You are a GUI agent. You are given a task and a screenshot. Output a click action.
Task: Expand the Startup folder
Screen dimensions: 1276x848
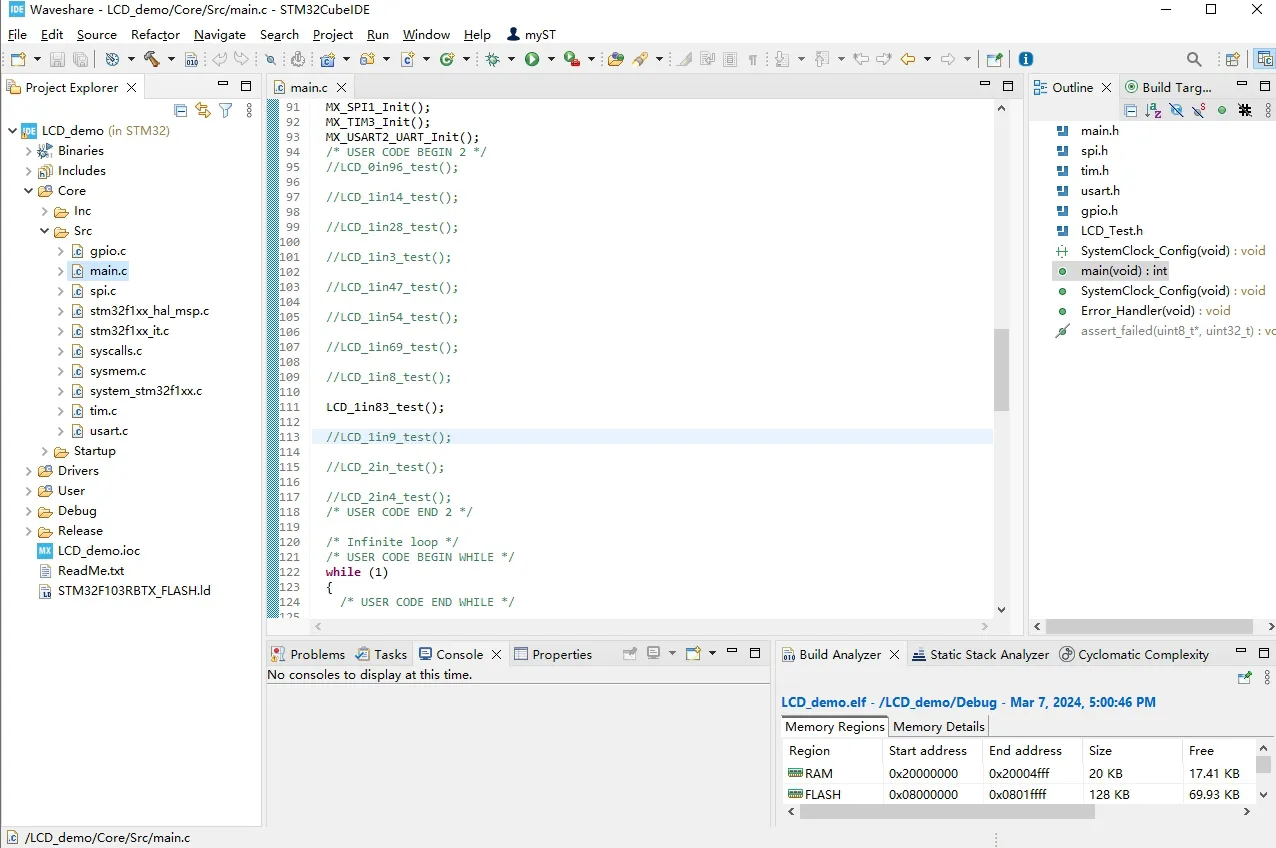(44, 451)
